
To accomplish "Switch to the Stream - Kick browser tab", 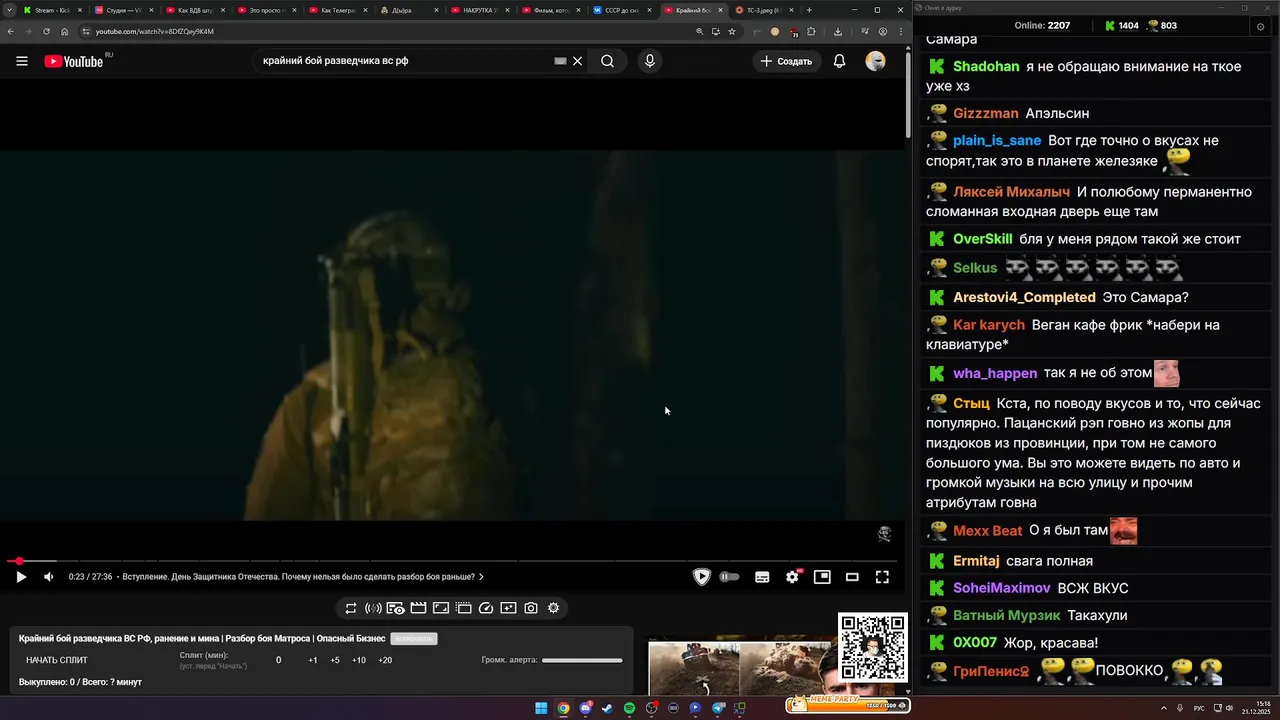I will (51, 10).
